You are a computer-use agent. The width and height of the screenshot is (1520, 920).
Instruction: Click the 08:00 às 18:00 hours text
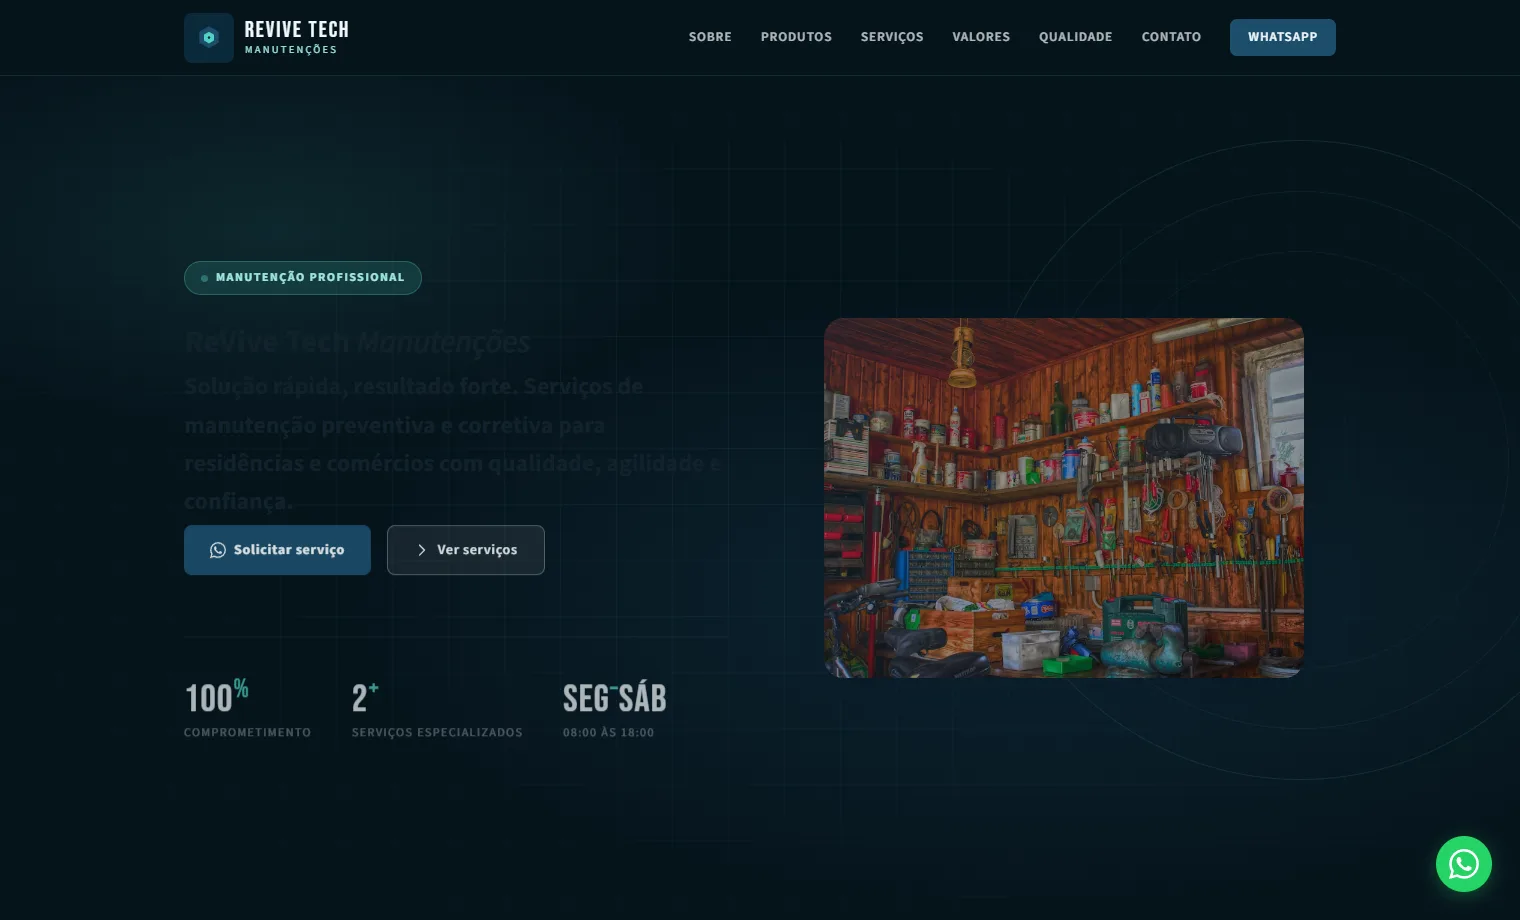click(x=608, y=733)
